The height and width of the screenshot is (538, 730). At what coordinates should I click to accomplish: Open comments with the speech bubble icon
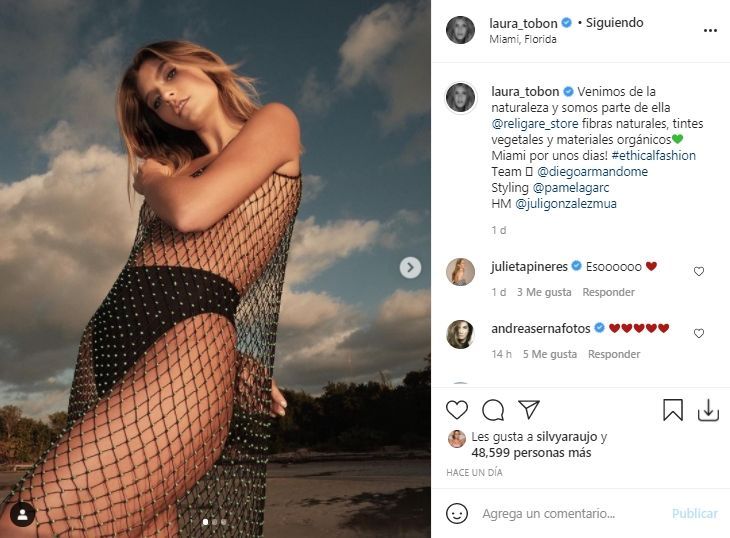493,410
